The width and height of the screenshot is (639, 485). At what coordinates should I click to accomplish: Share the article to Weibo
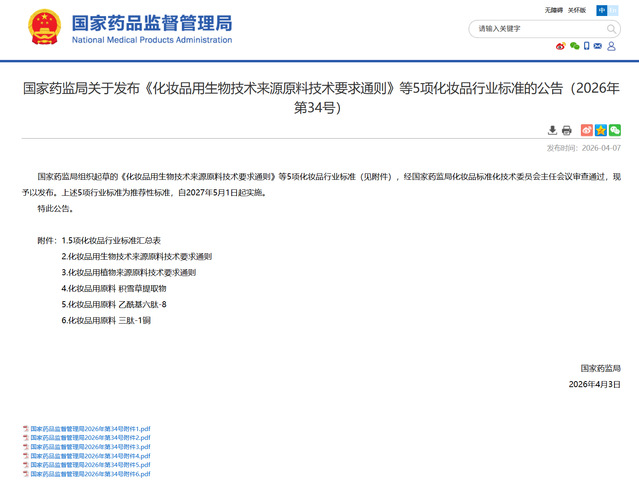(x=587, y=130)
